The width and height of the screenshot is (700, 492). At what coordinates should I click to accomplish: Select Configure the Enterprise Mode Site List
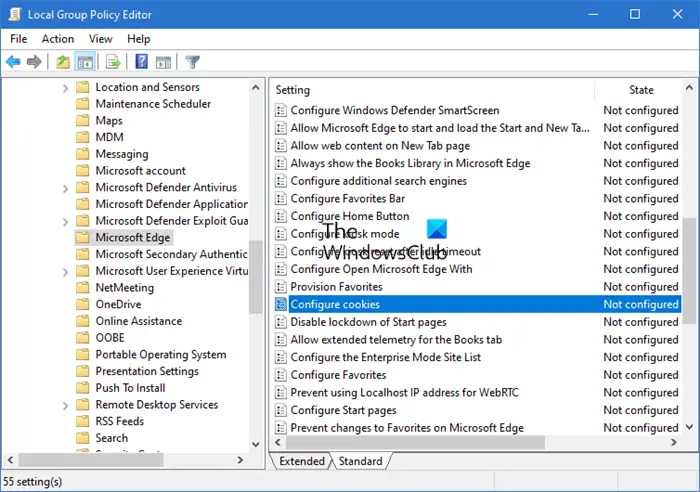pyautogui.click(x=386, y=357)
